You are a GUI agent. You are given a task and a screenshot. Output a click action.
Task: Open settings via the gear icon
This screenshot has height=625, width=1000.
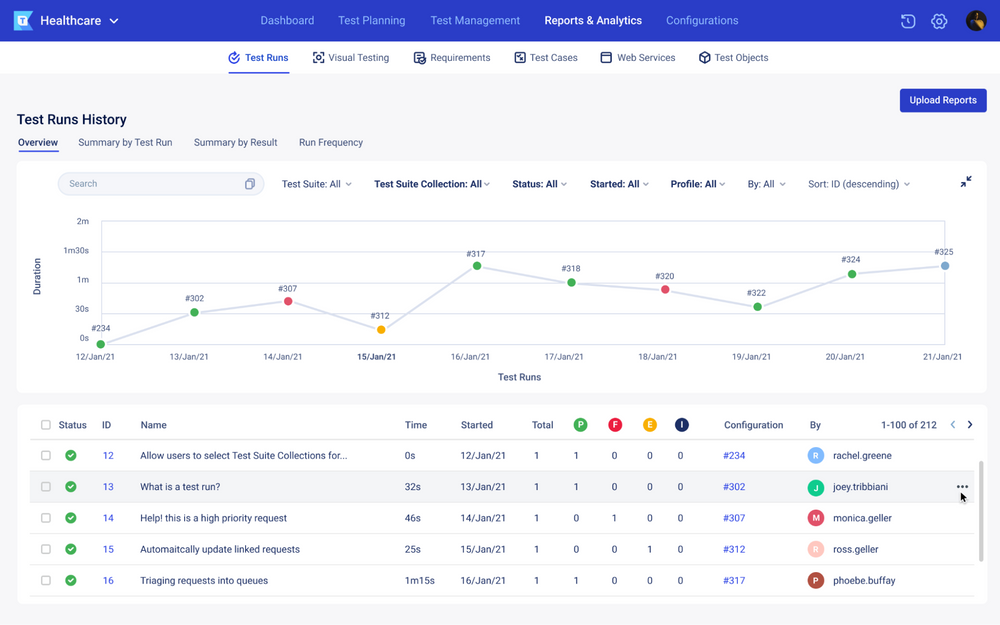coord(938,20)
